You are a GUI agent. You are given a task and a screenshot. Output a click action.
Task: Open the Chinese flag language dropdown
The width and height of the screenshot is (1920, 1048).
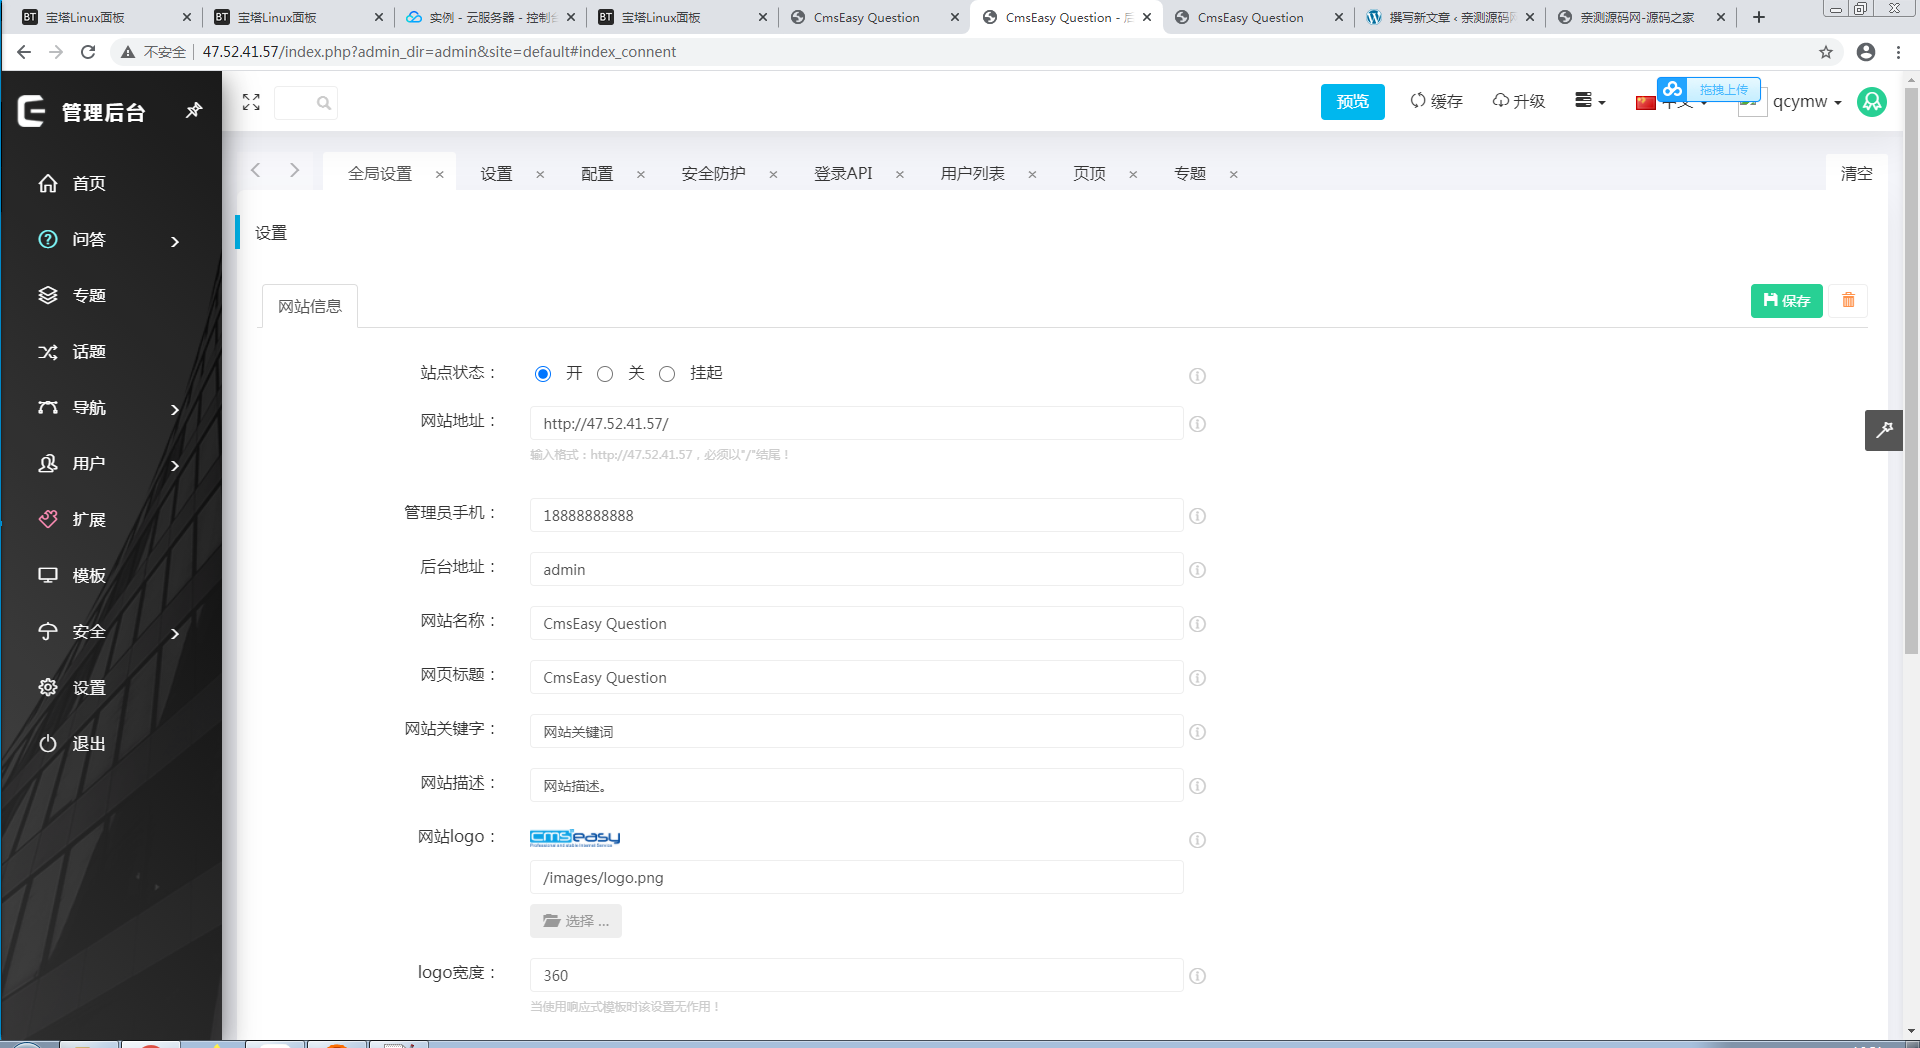[x=1671, y=102]
